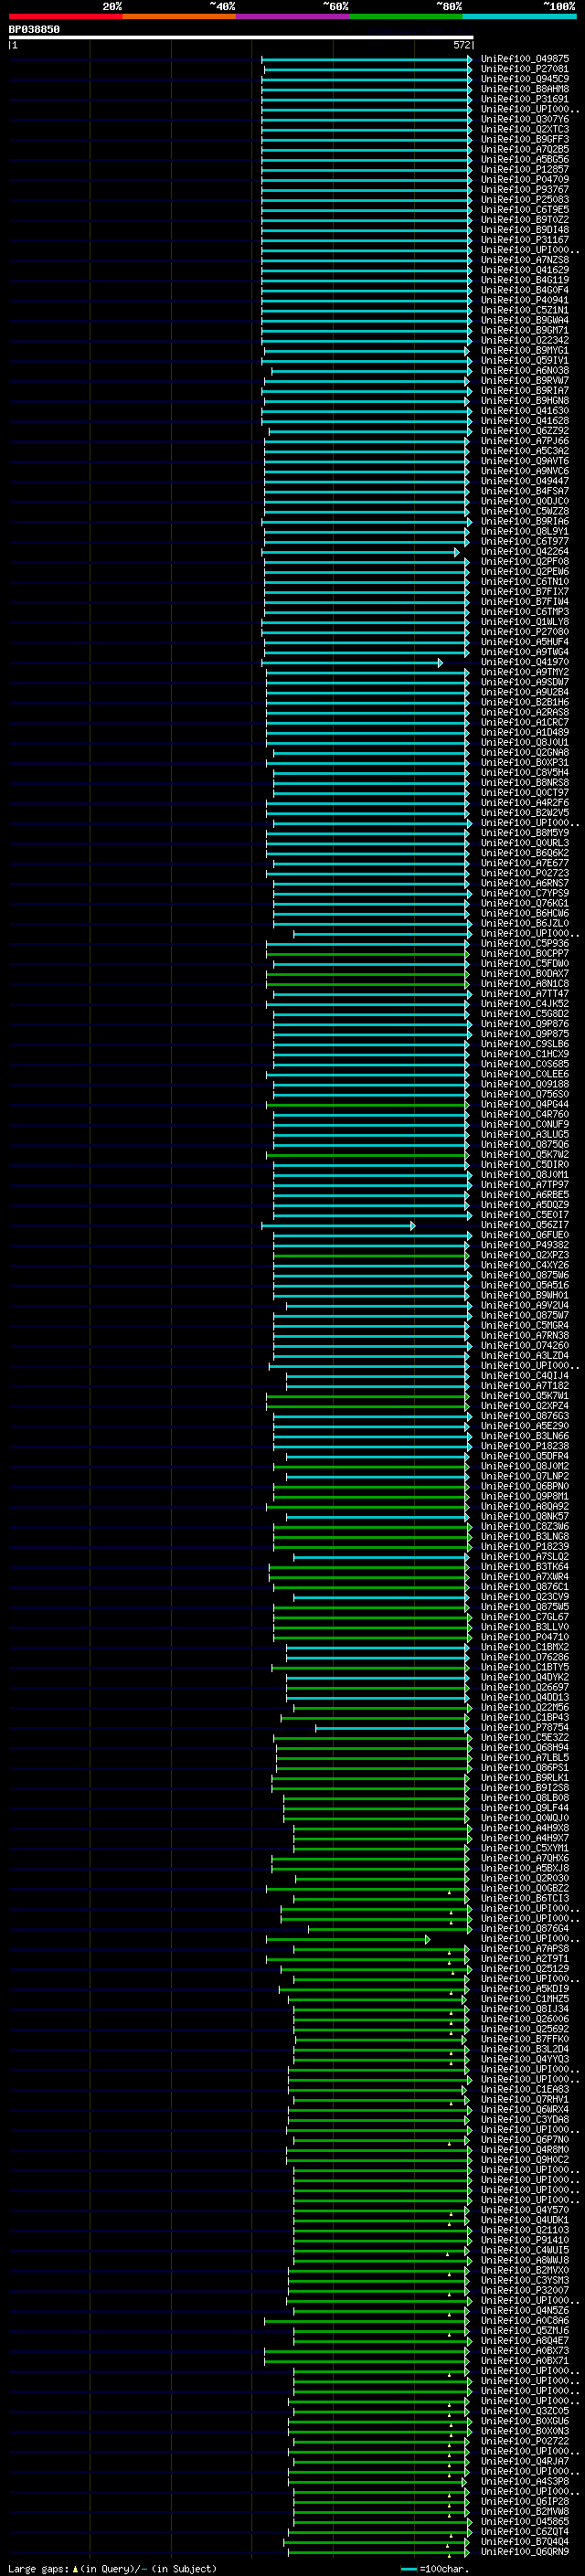Click the red ~20% identity legend segment

pos(65,16)
